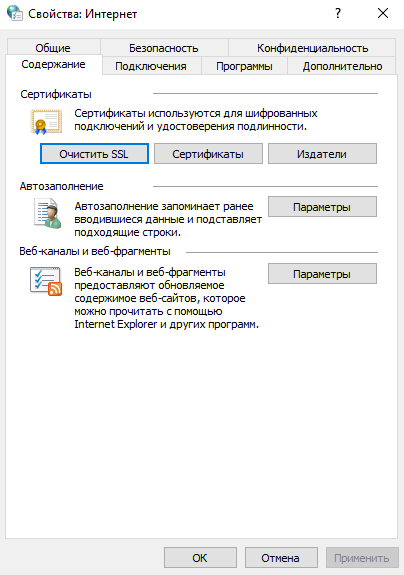Open the Безопасность tab

coord(164,48)
